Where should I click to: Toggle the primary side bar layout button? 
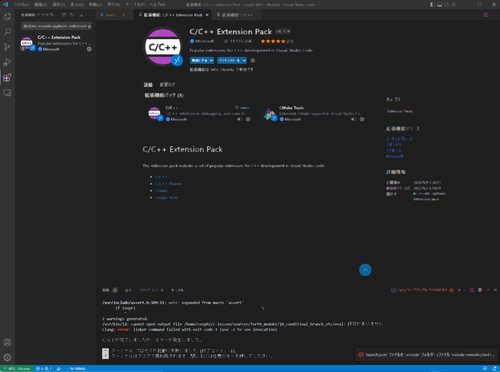(432, 5)
